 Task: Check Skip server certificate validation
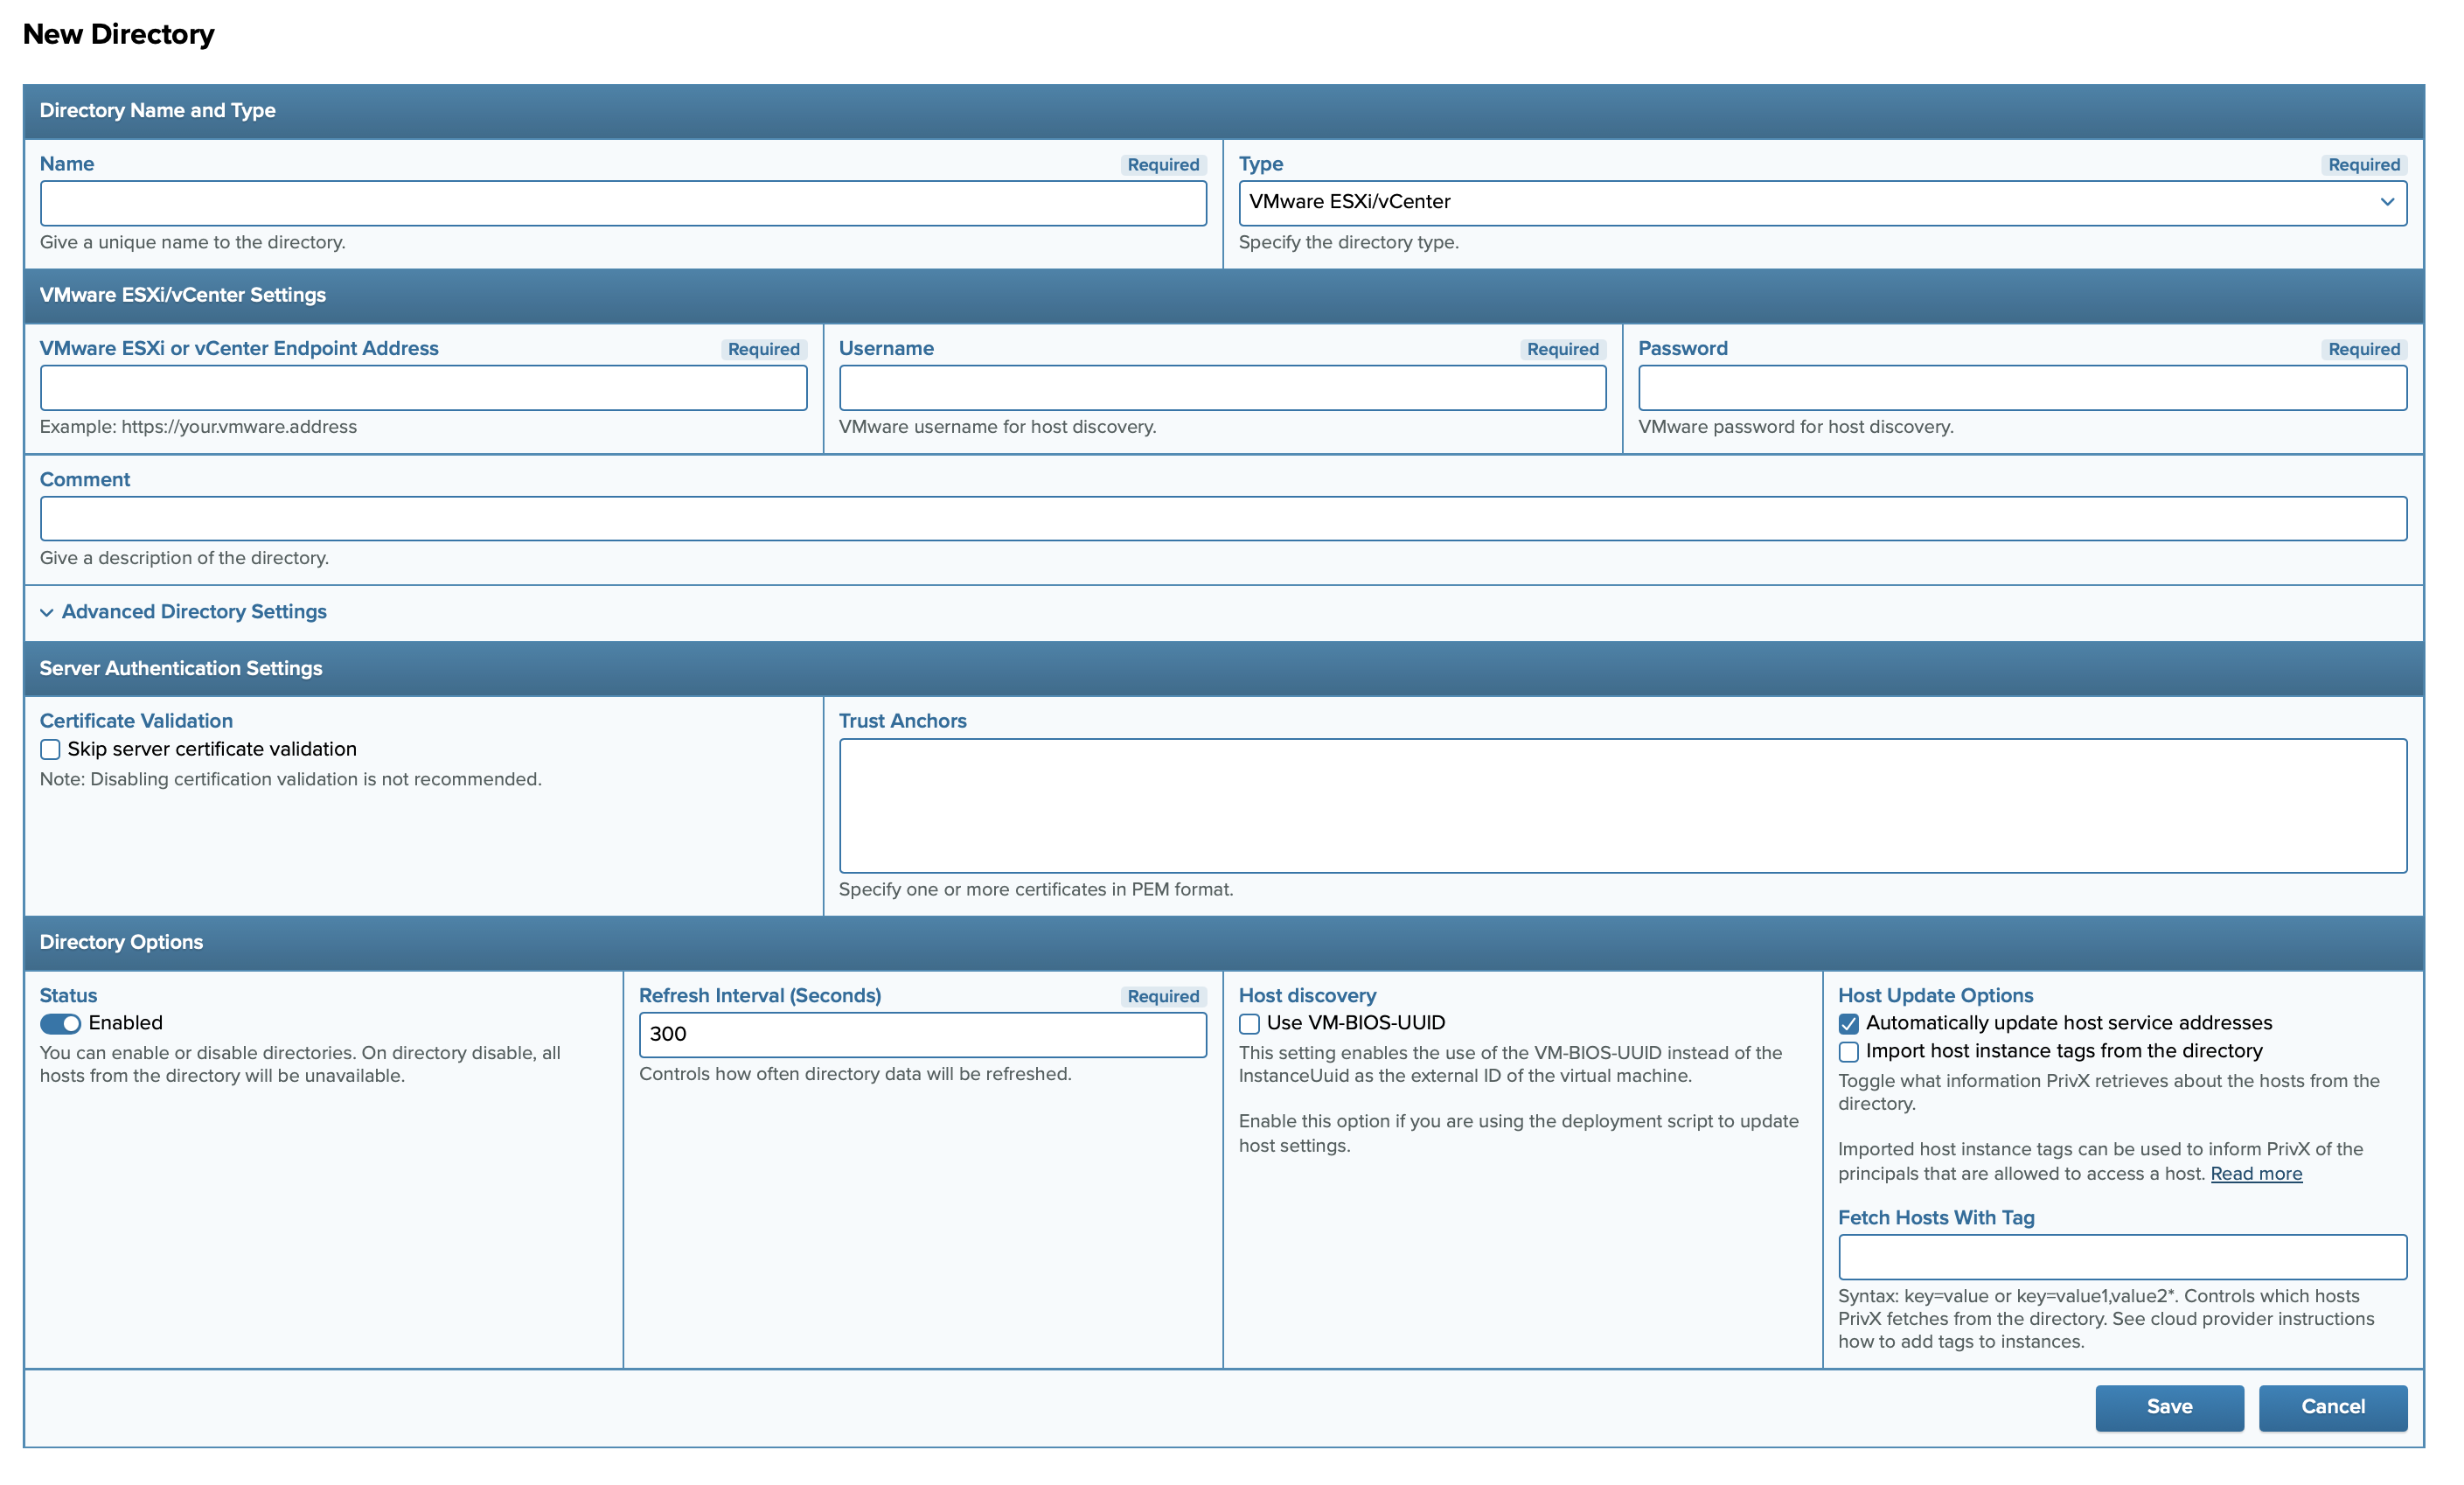pos(51,750)
